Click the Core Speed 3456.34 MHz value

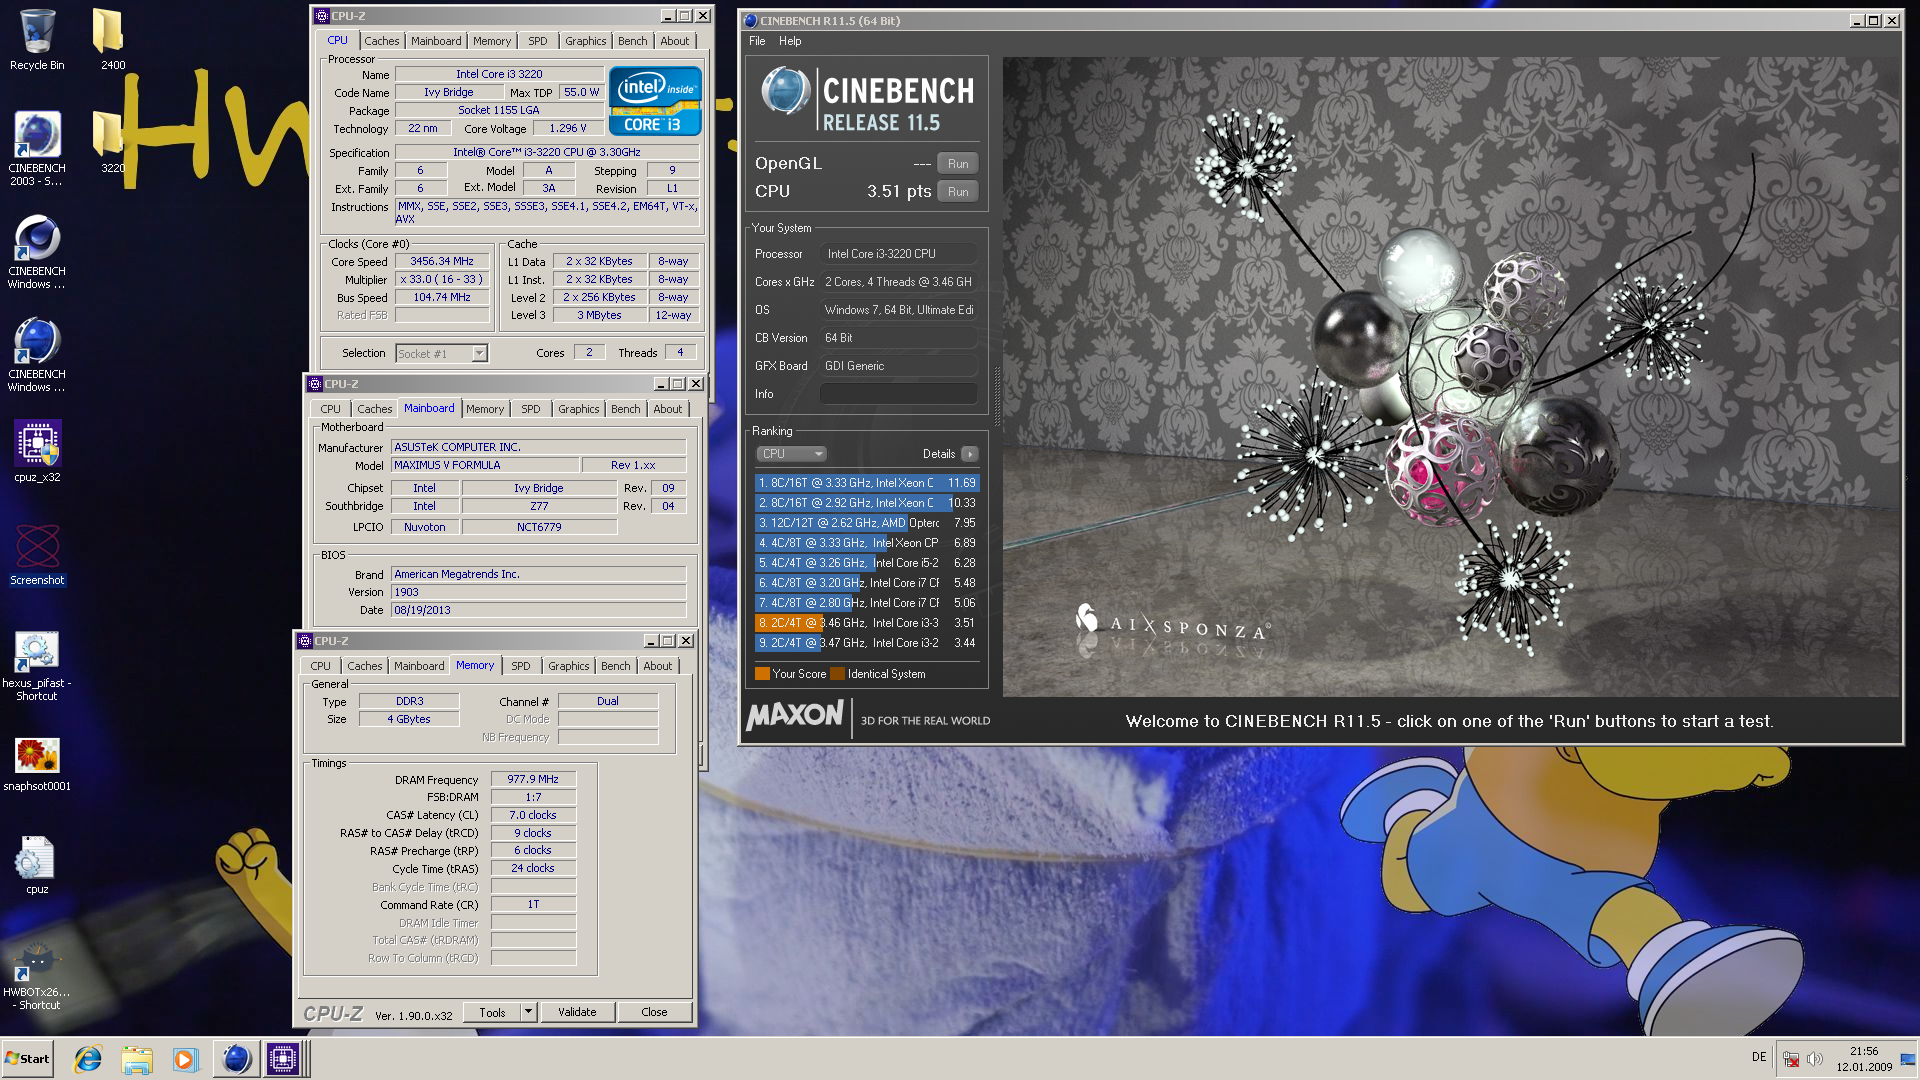441,262
